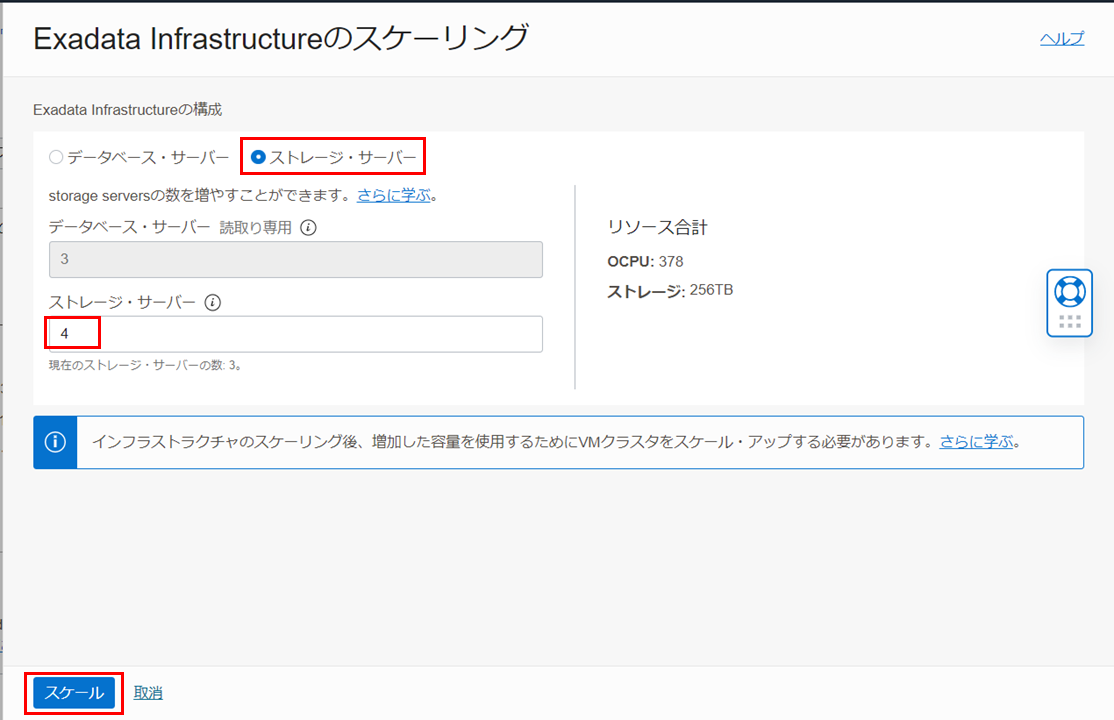The image size is (1114, 720).
Task: Click the dotted grid handle below lifebuoy
Action: pos(1069,322)
